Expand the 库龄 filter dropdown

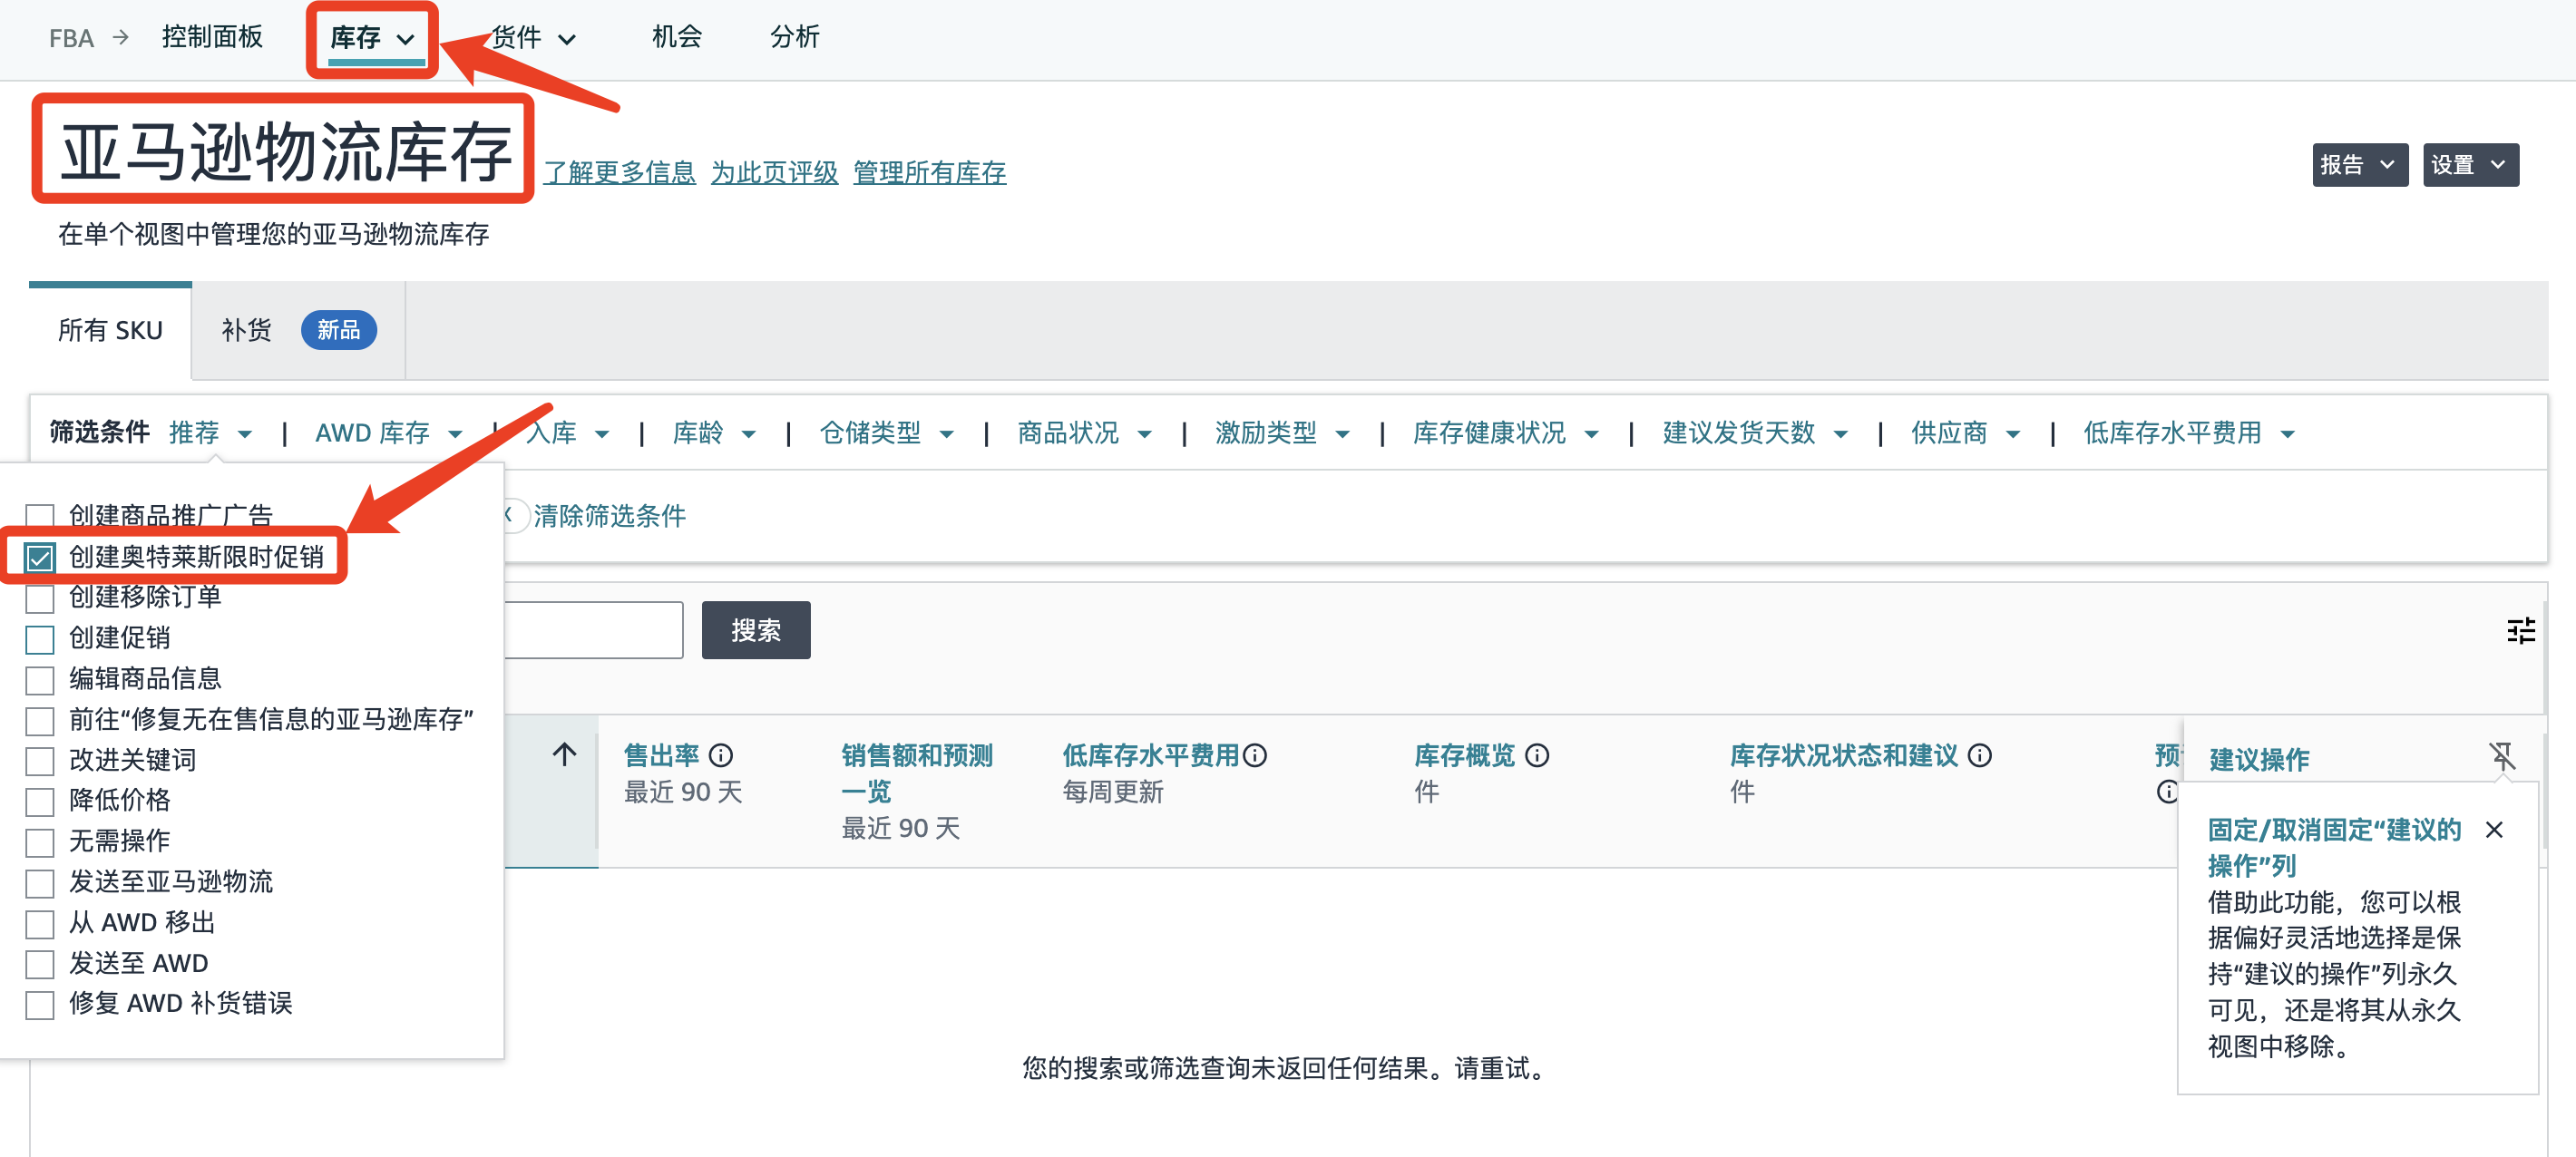[x=714, y=433]
